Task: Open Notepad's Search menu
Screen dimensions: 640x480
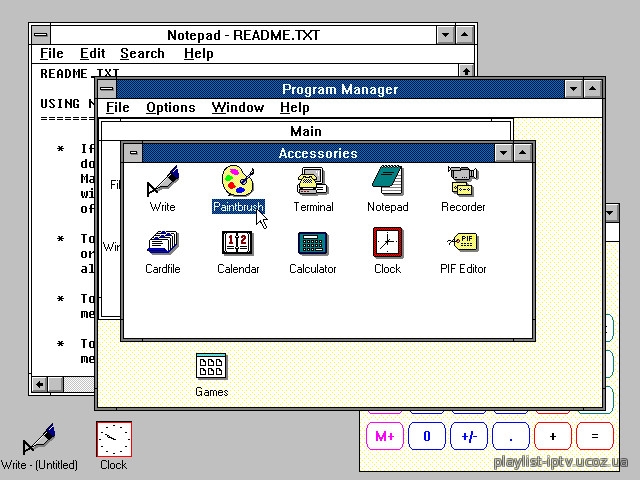Action: pos(142,53)
